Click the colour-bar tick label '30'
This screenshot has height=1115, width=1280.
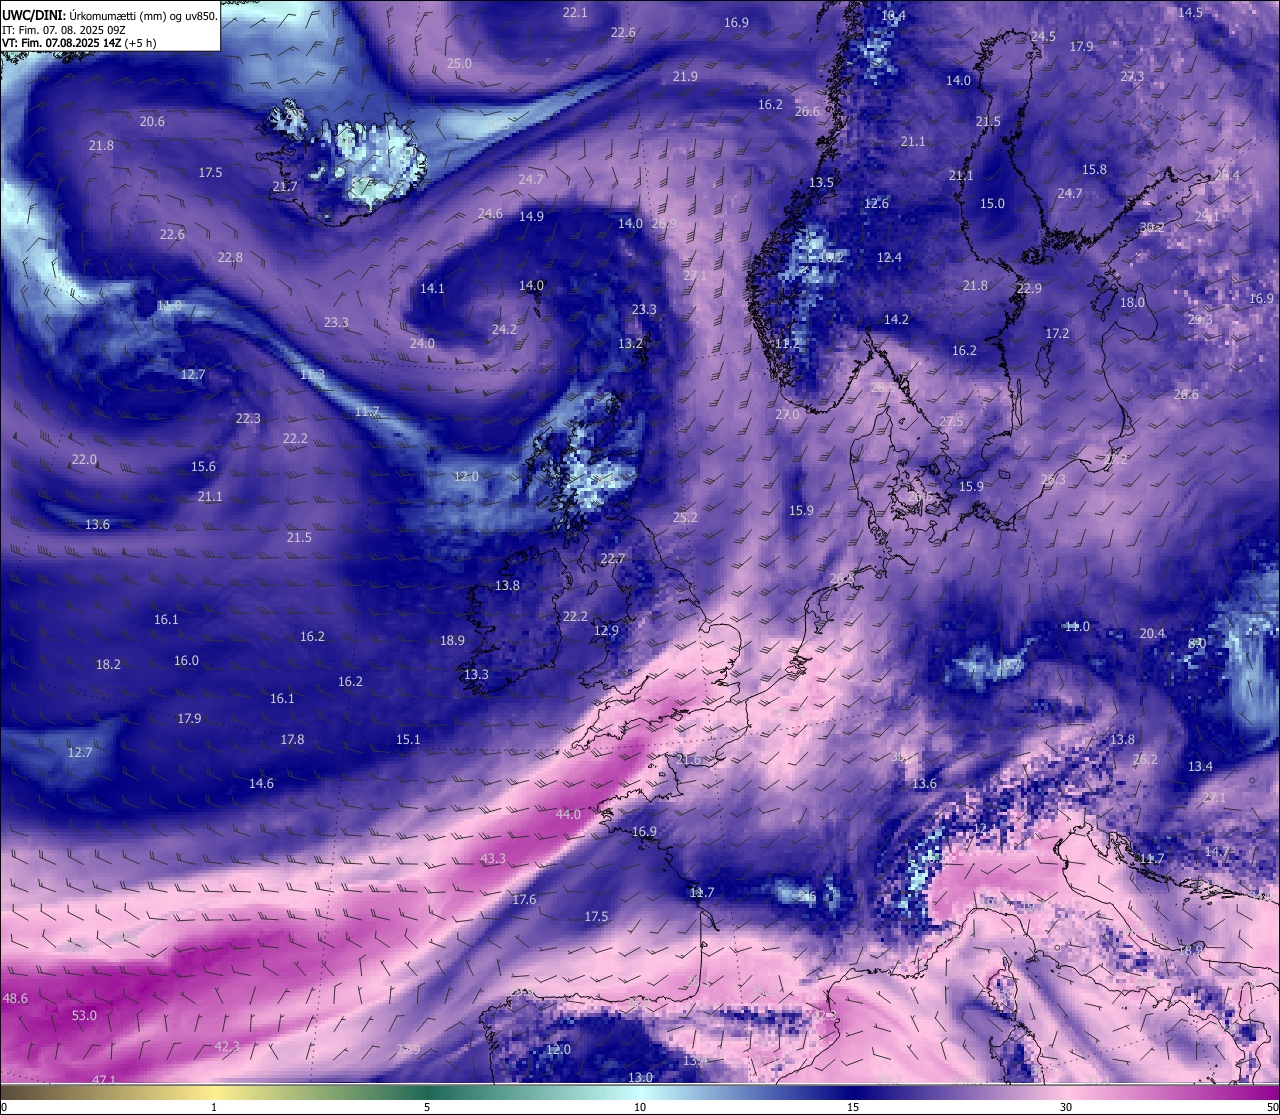click(1066, 1107)
